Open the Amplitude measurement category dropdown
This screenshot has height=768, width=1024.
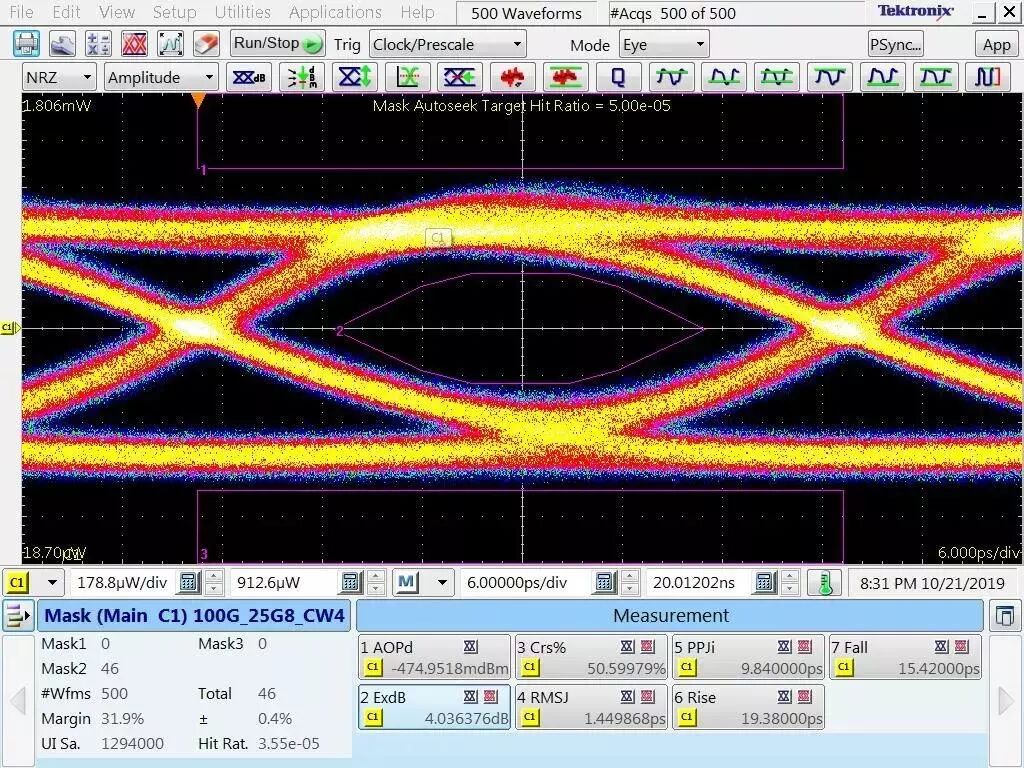[x=161, y=77]
